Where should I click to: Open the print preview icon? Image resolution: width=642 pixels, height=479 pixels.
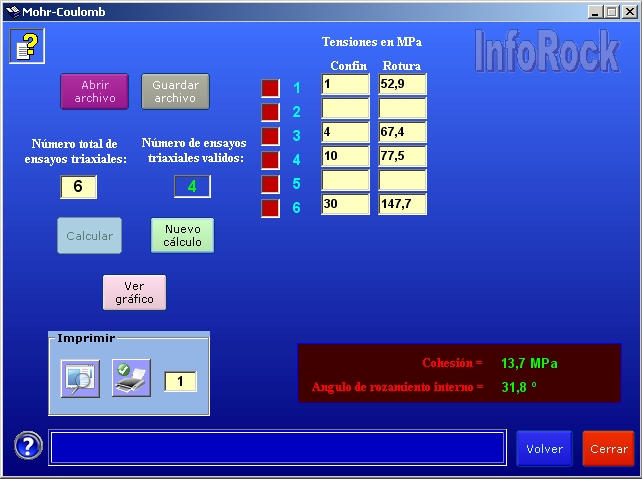(x=79, y=379)
